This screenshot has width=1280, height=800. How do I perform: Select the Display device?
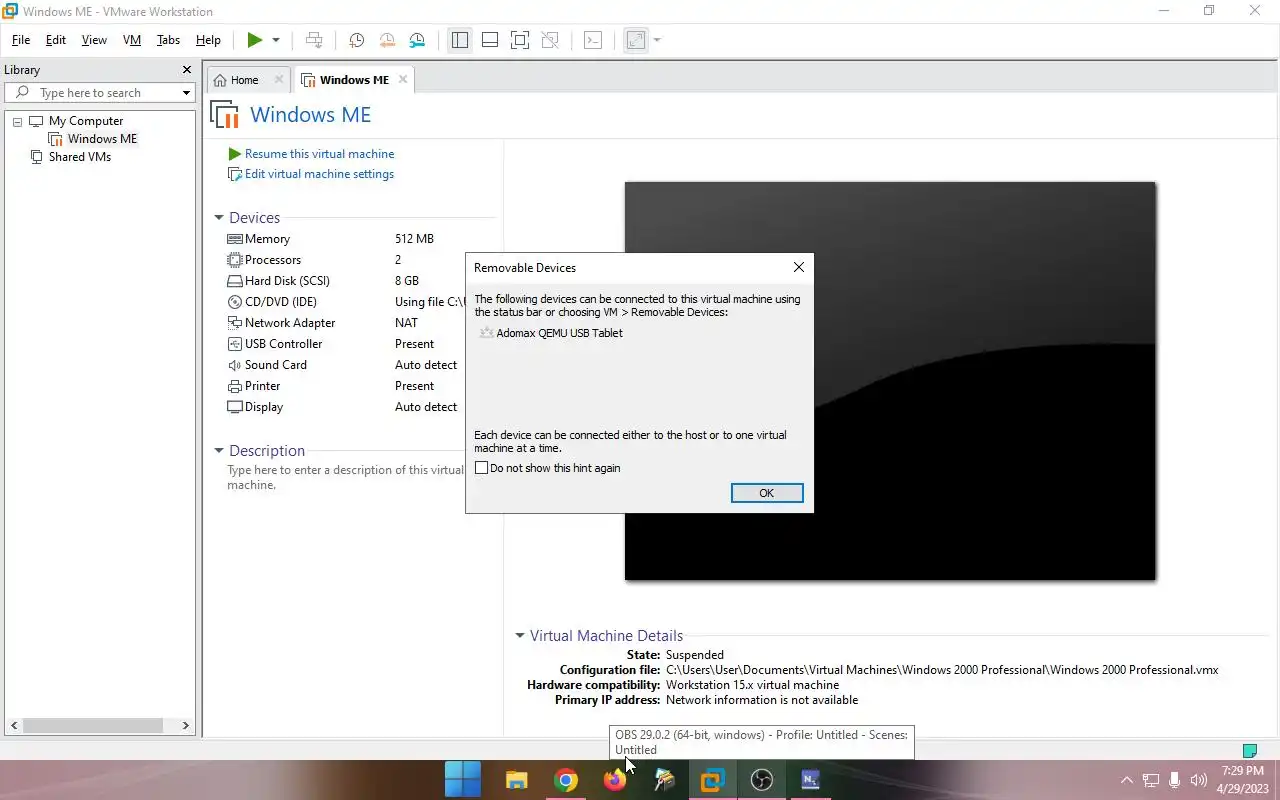tap(345, 407)
